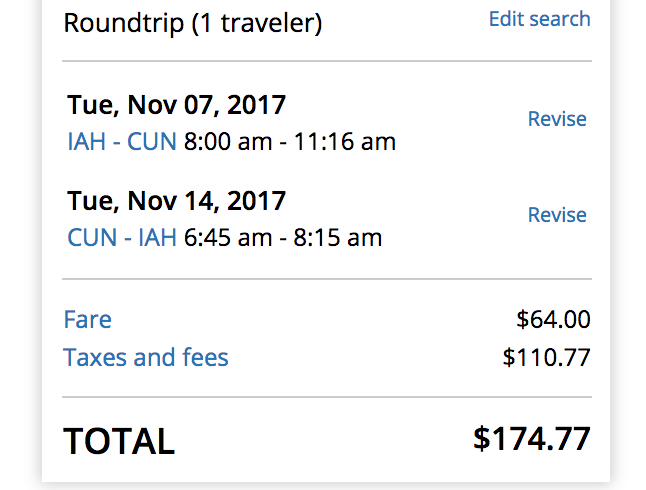
Task: View Fare details link
Action: [x=87, y=319]
